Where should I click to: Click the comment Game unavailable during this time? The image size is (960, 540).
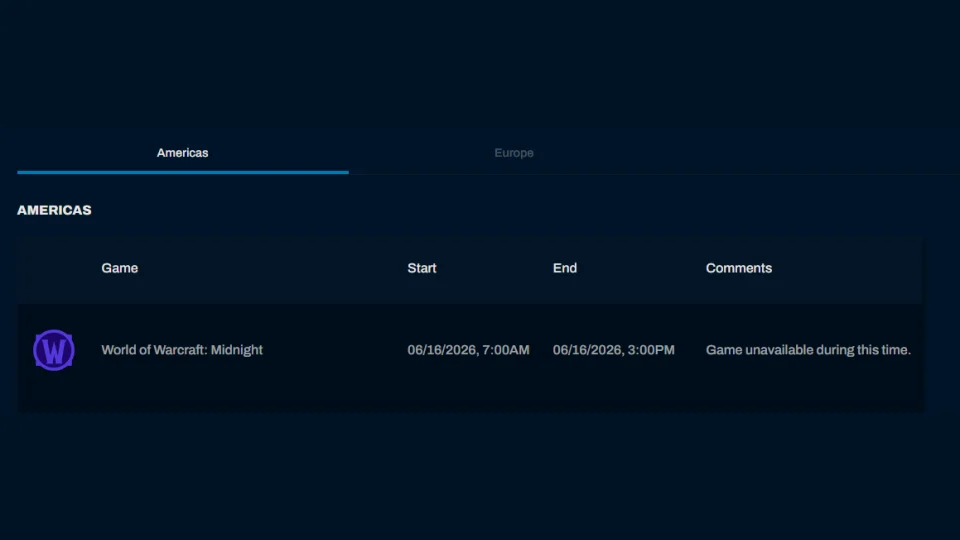[x=808, y=350]
